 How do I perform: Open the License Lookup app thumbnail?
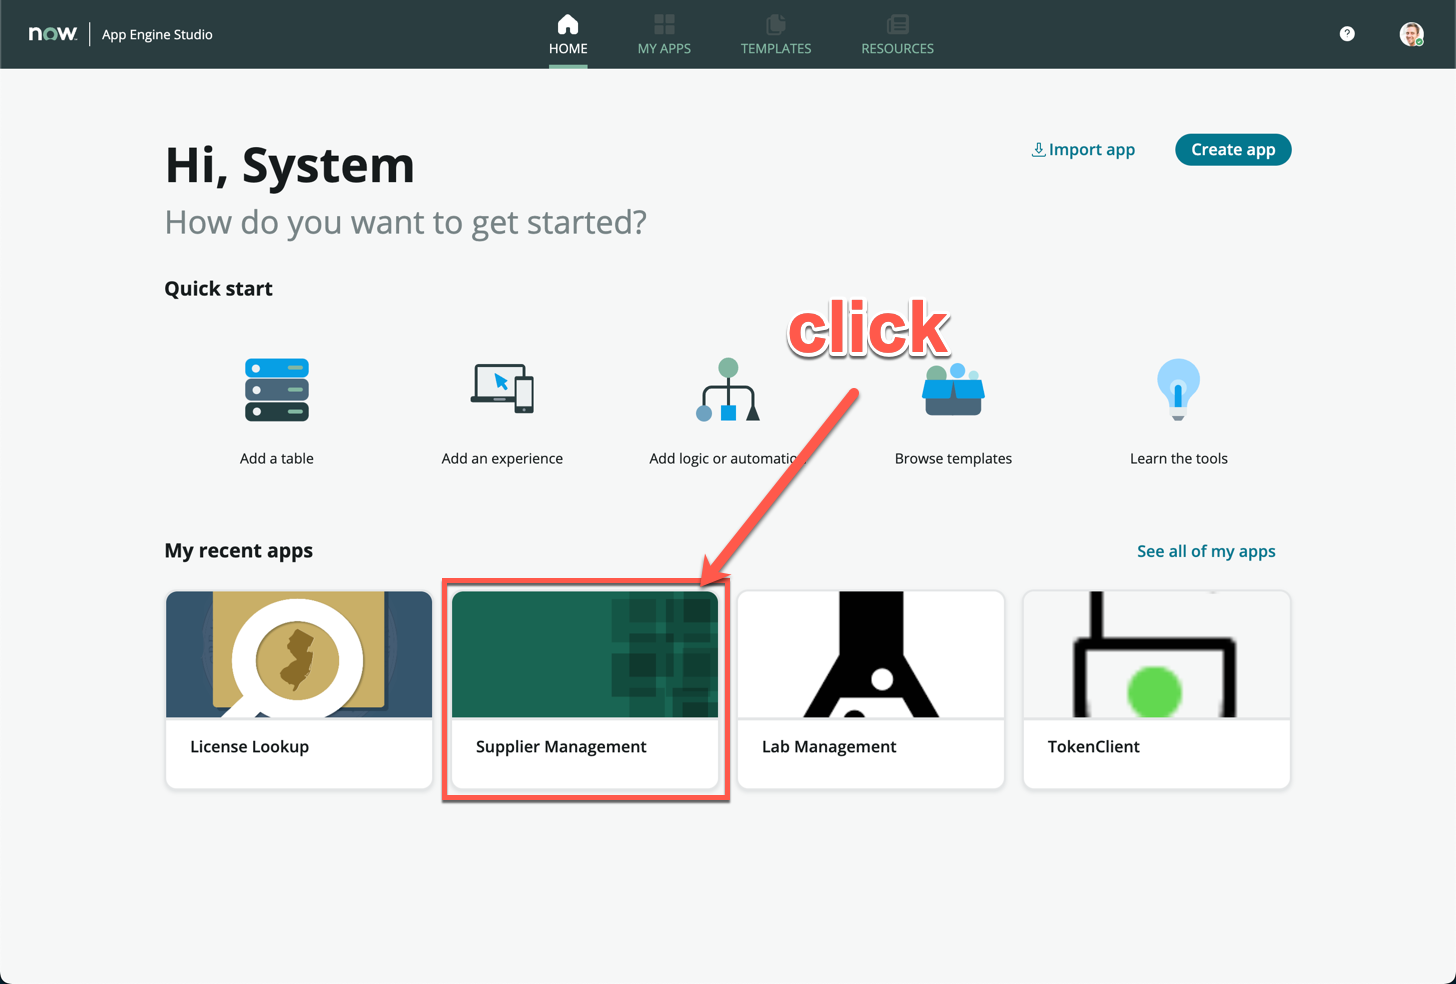pyautogui.click(x=299, y=655)
